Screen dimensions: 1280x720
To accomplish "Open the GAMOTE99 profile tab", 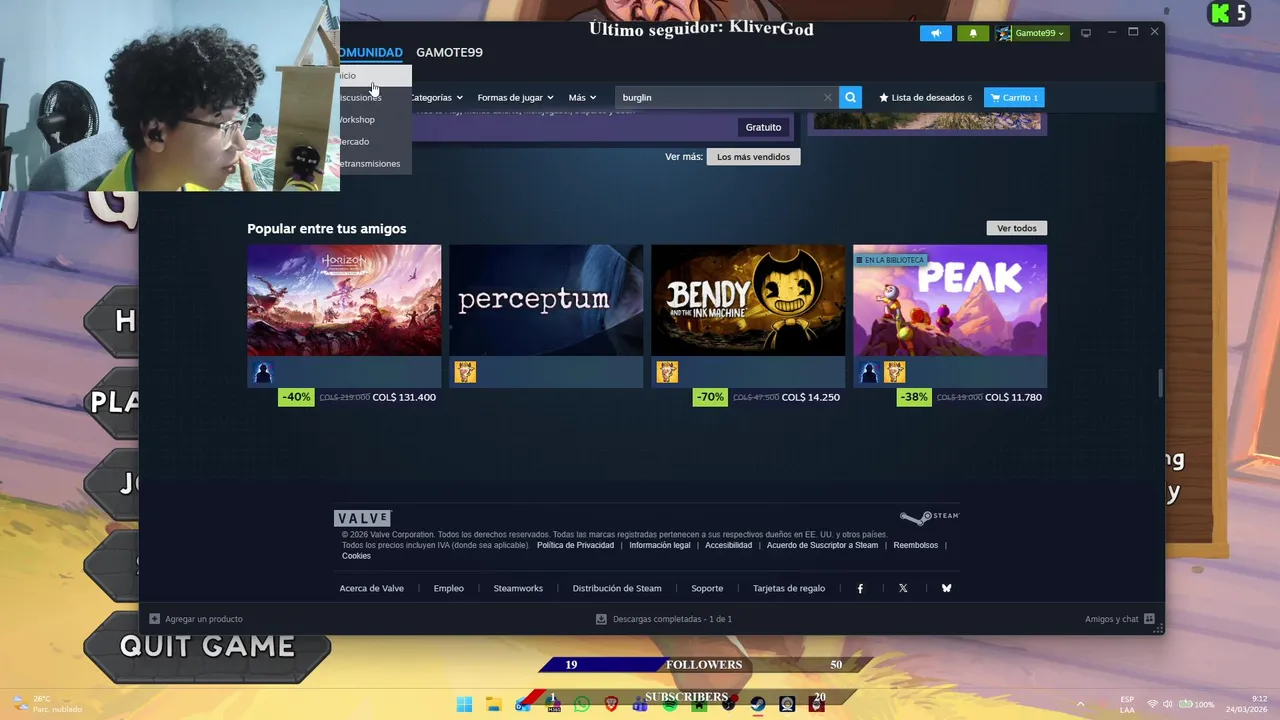I will point(449,52).
